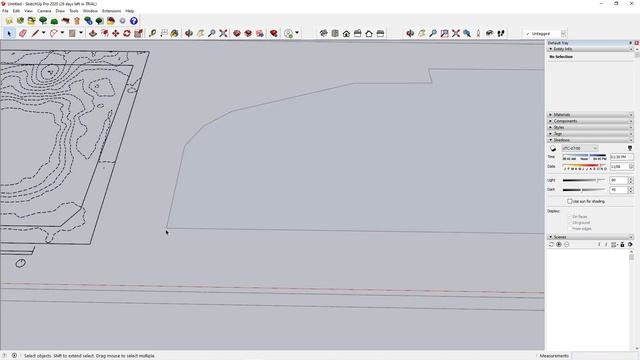The height and width of the screenshot is (360, 640).
Task: Open the scene view options menu icon
Action: (x=614, y=244)
